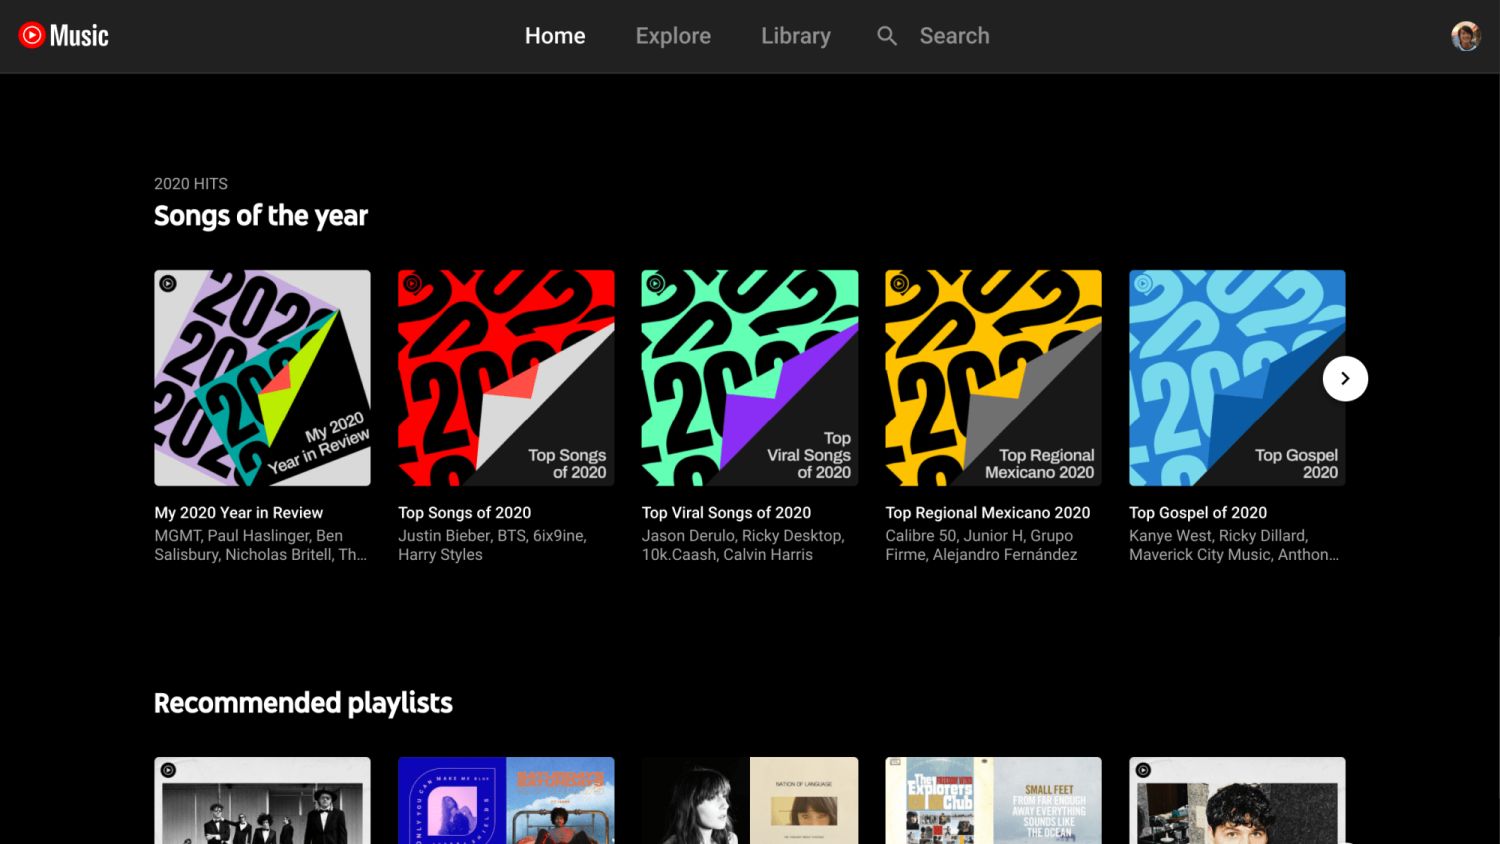Screen dimensions: 1500x844
Task: Open My 2020 Year in Review cover
Action: (x=262, y=378)
